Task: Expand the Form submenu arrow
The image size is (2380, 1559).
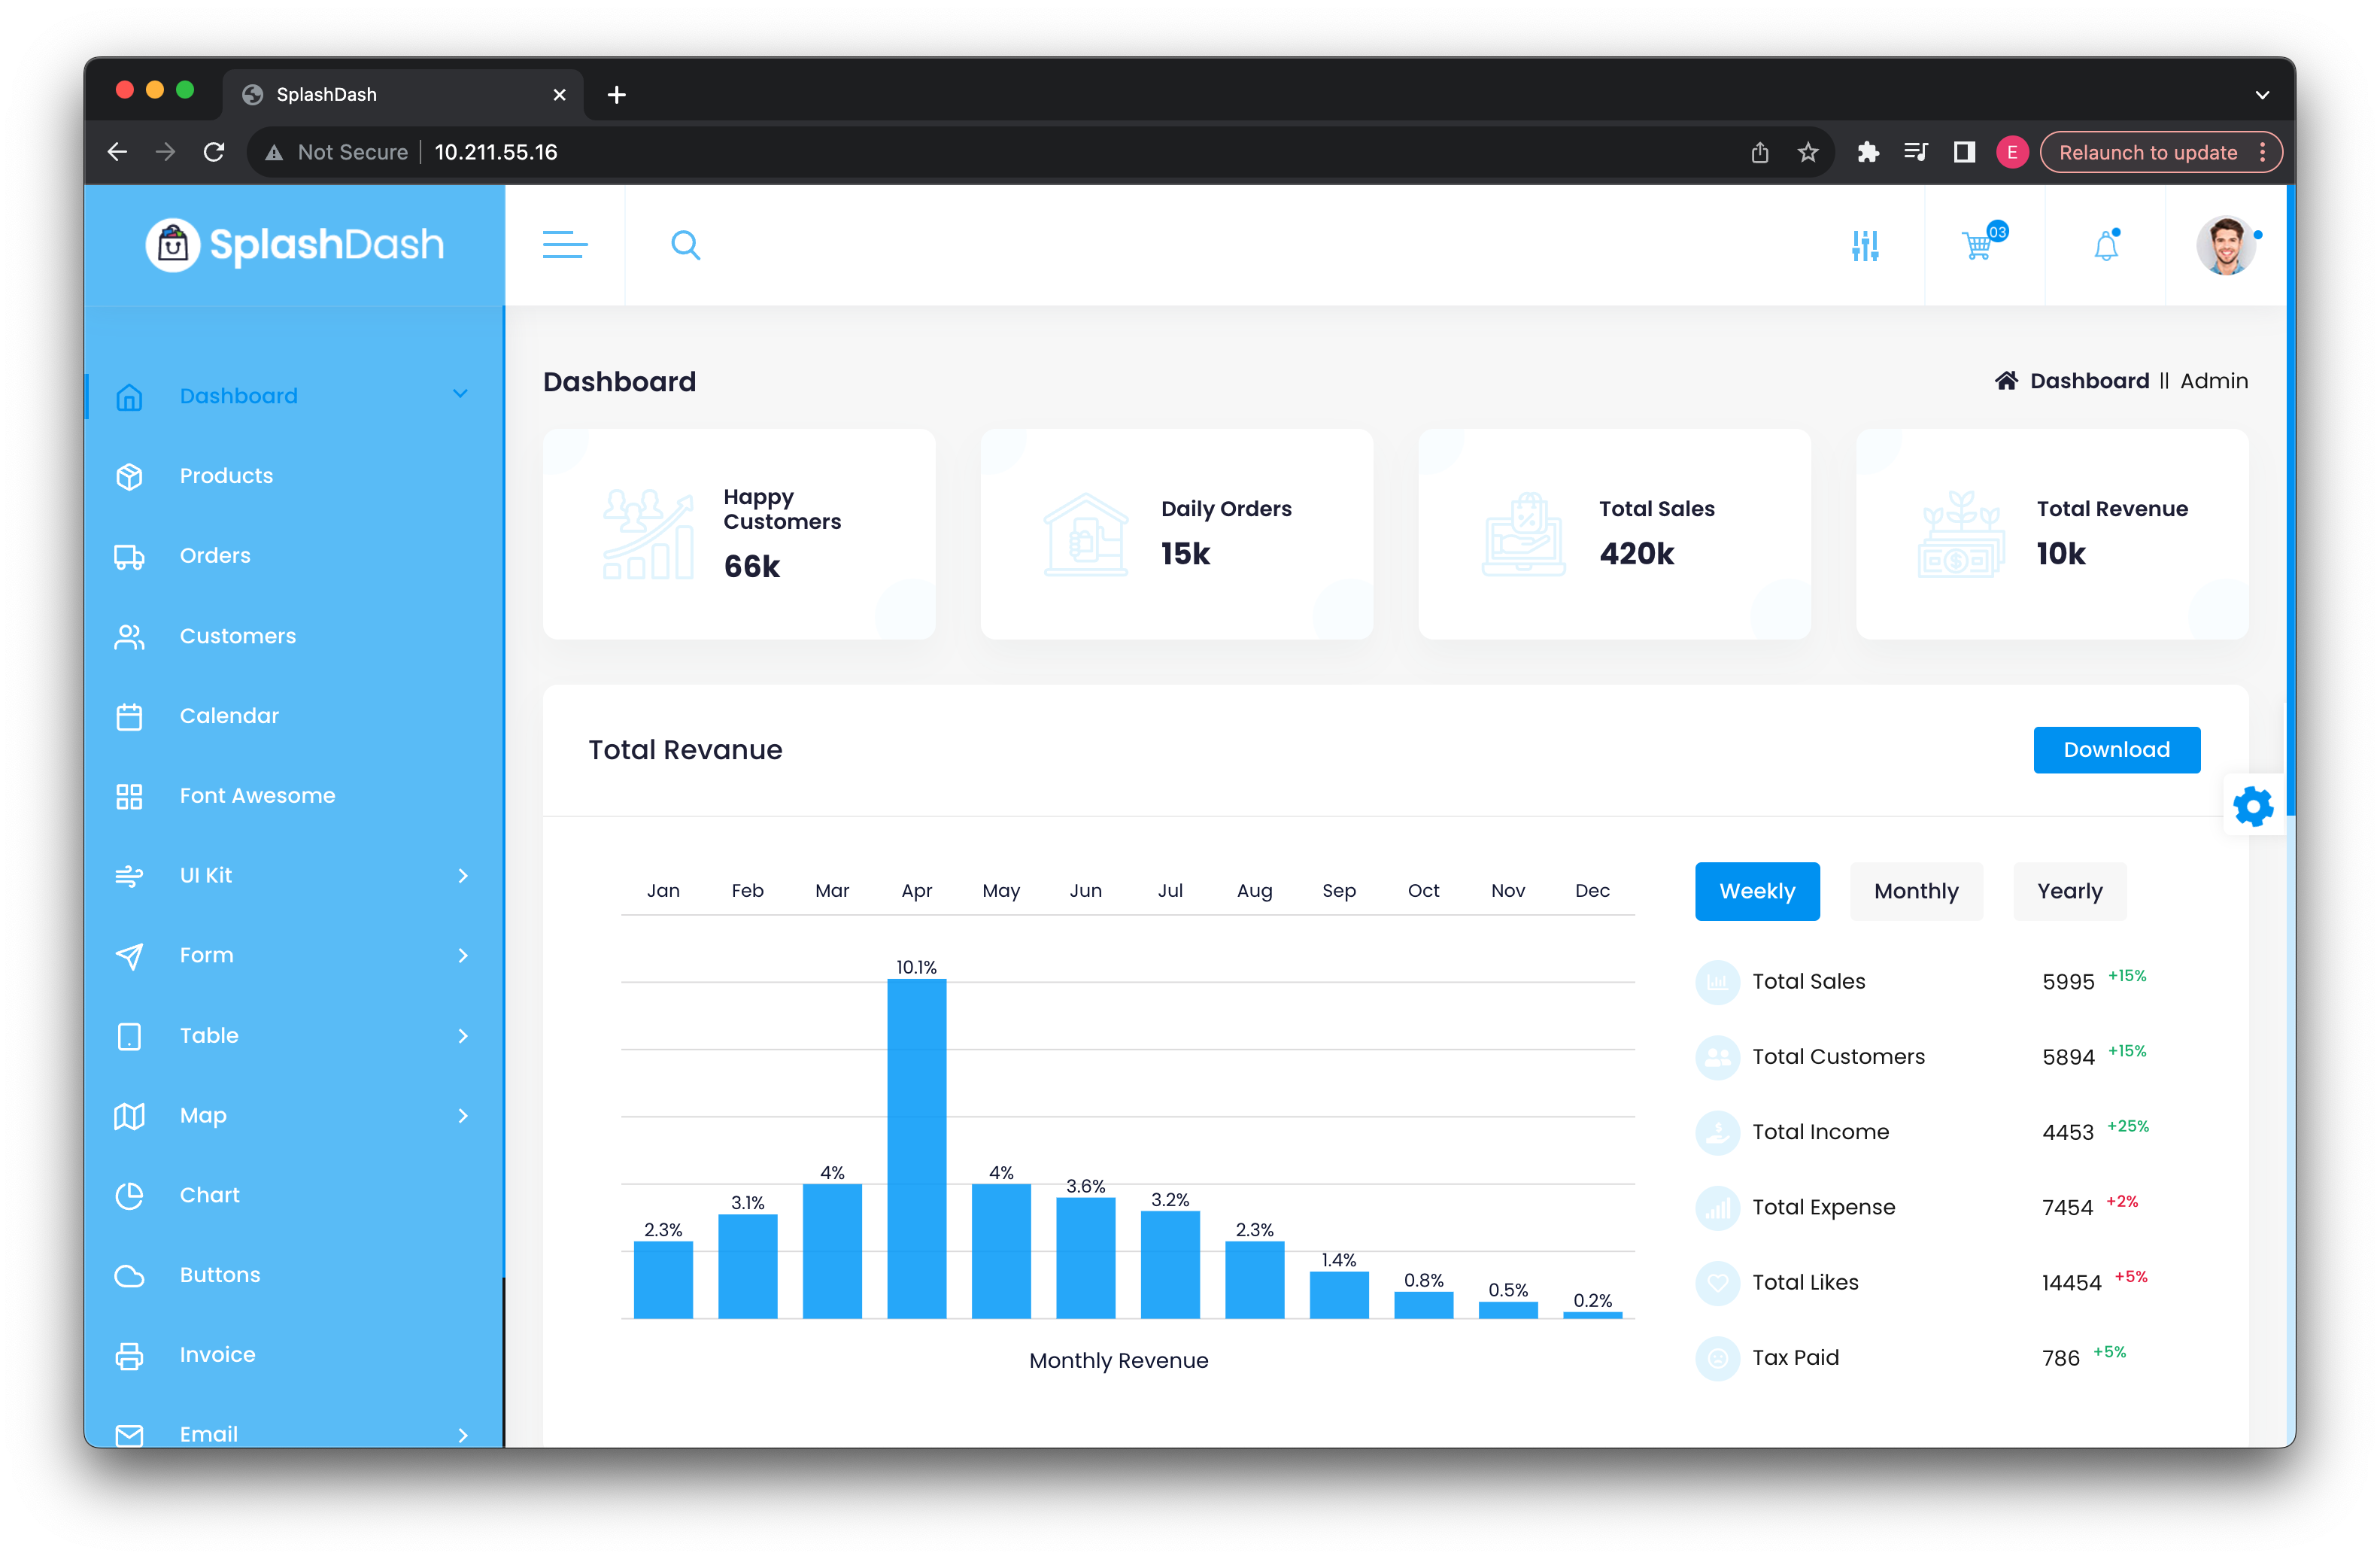Action: click(463, 956)
